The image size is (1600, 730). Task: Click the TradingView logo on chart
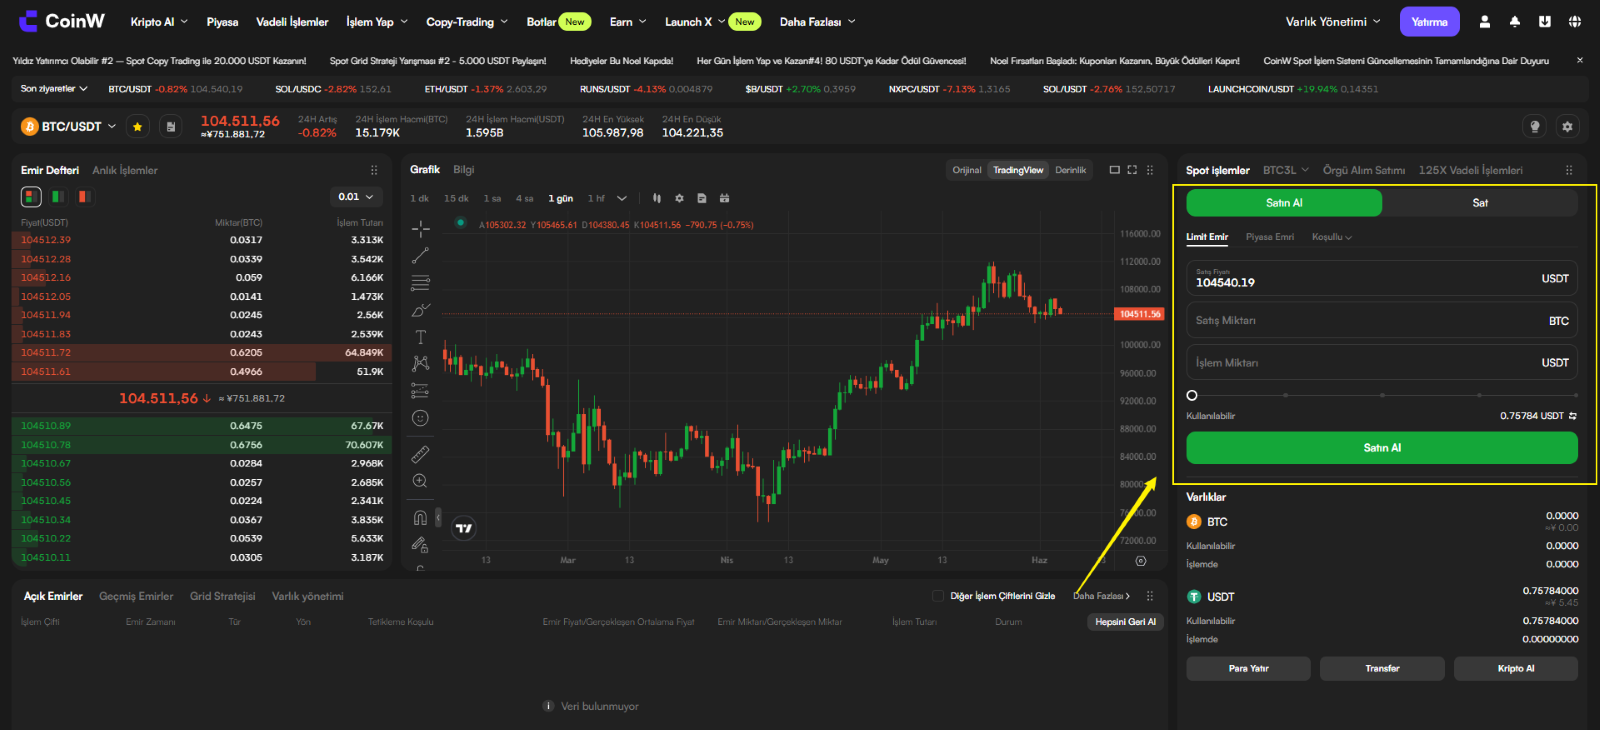tap(464, 528)
